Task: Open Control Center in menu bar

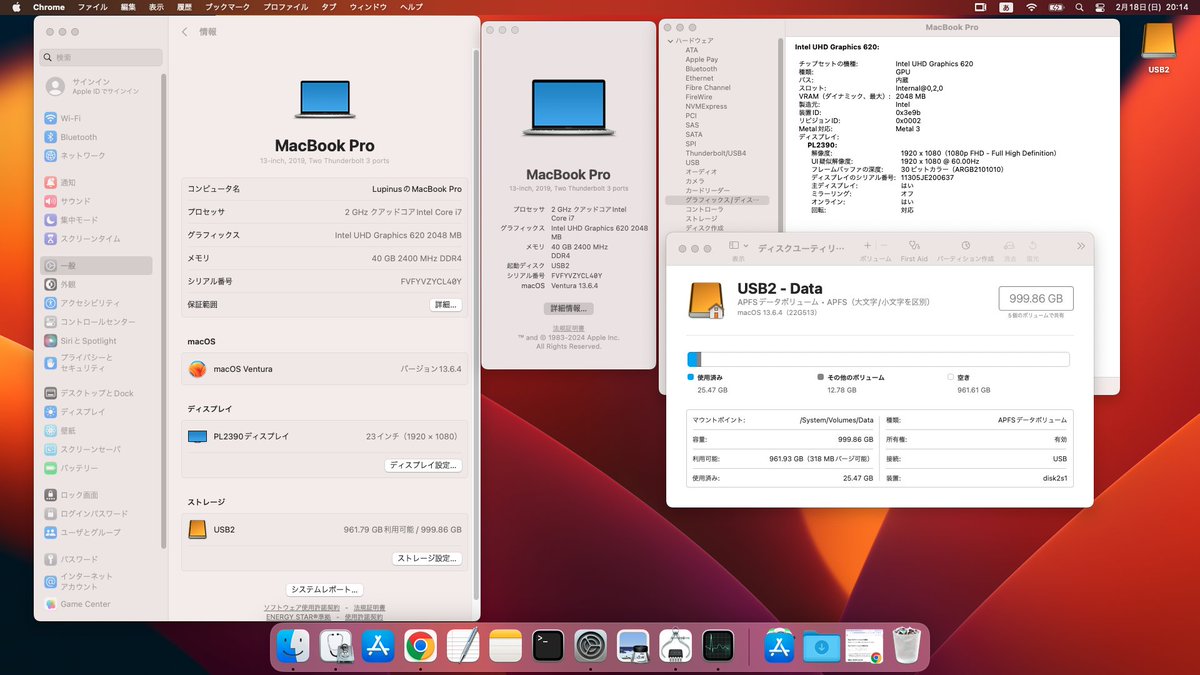Action: click(x=1101, y=7)
